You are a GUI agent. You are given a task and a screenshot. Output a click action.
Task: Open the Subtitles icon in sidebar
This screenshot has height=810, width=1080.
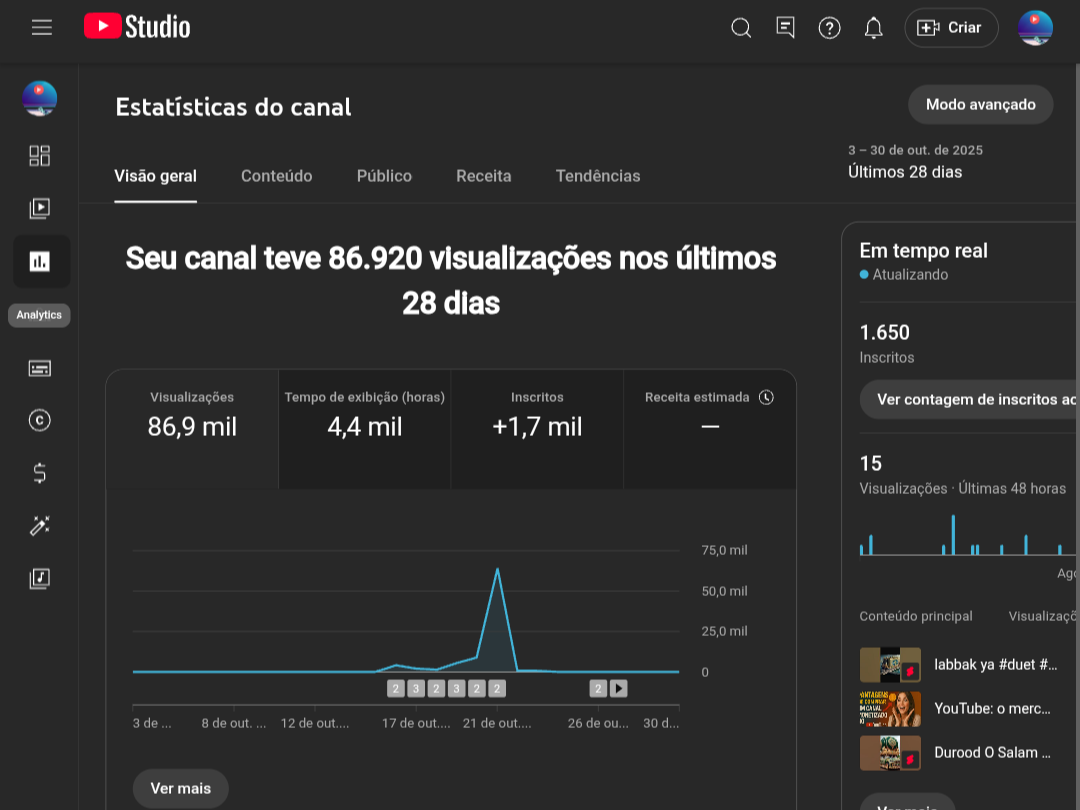coord(39,368)
